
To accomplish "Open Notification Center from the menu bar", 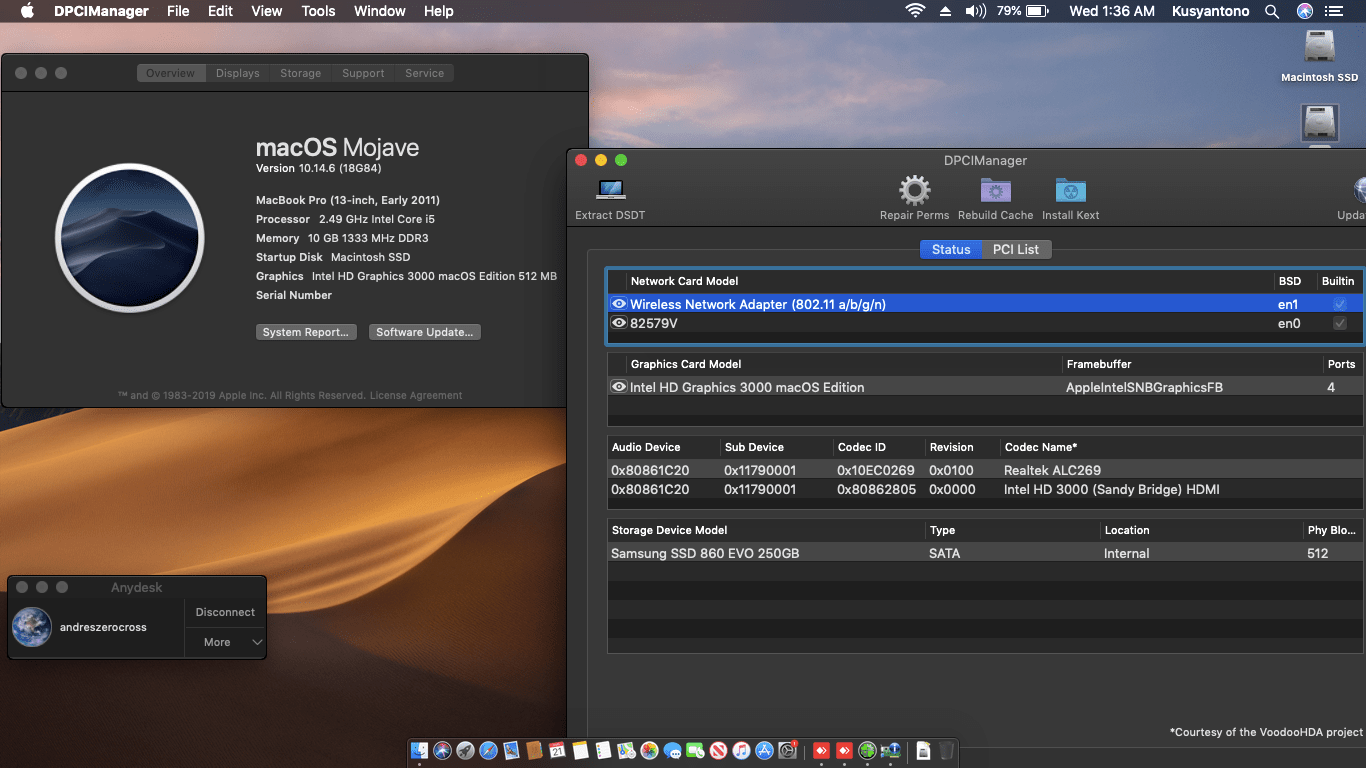I will coord(1334,11).
